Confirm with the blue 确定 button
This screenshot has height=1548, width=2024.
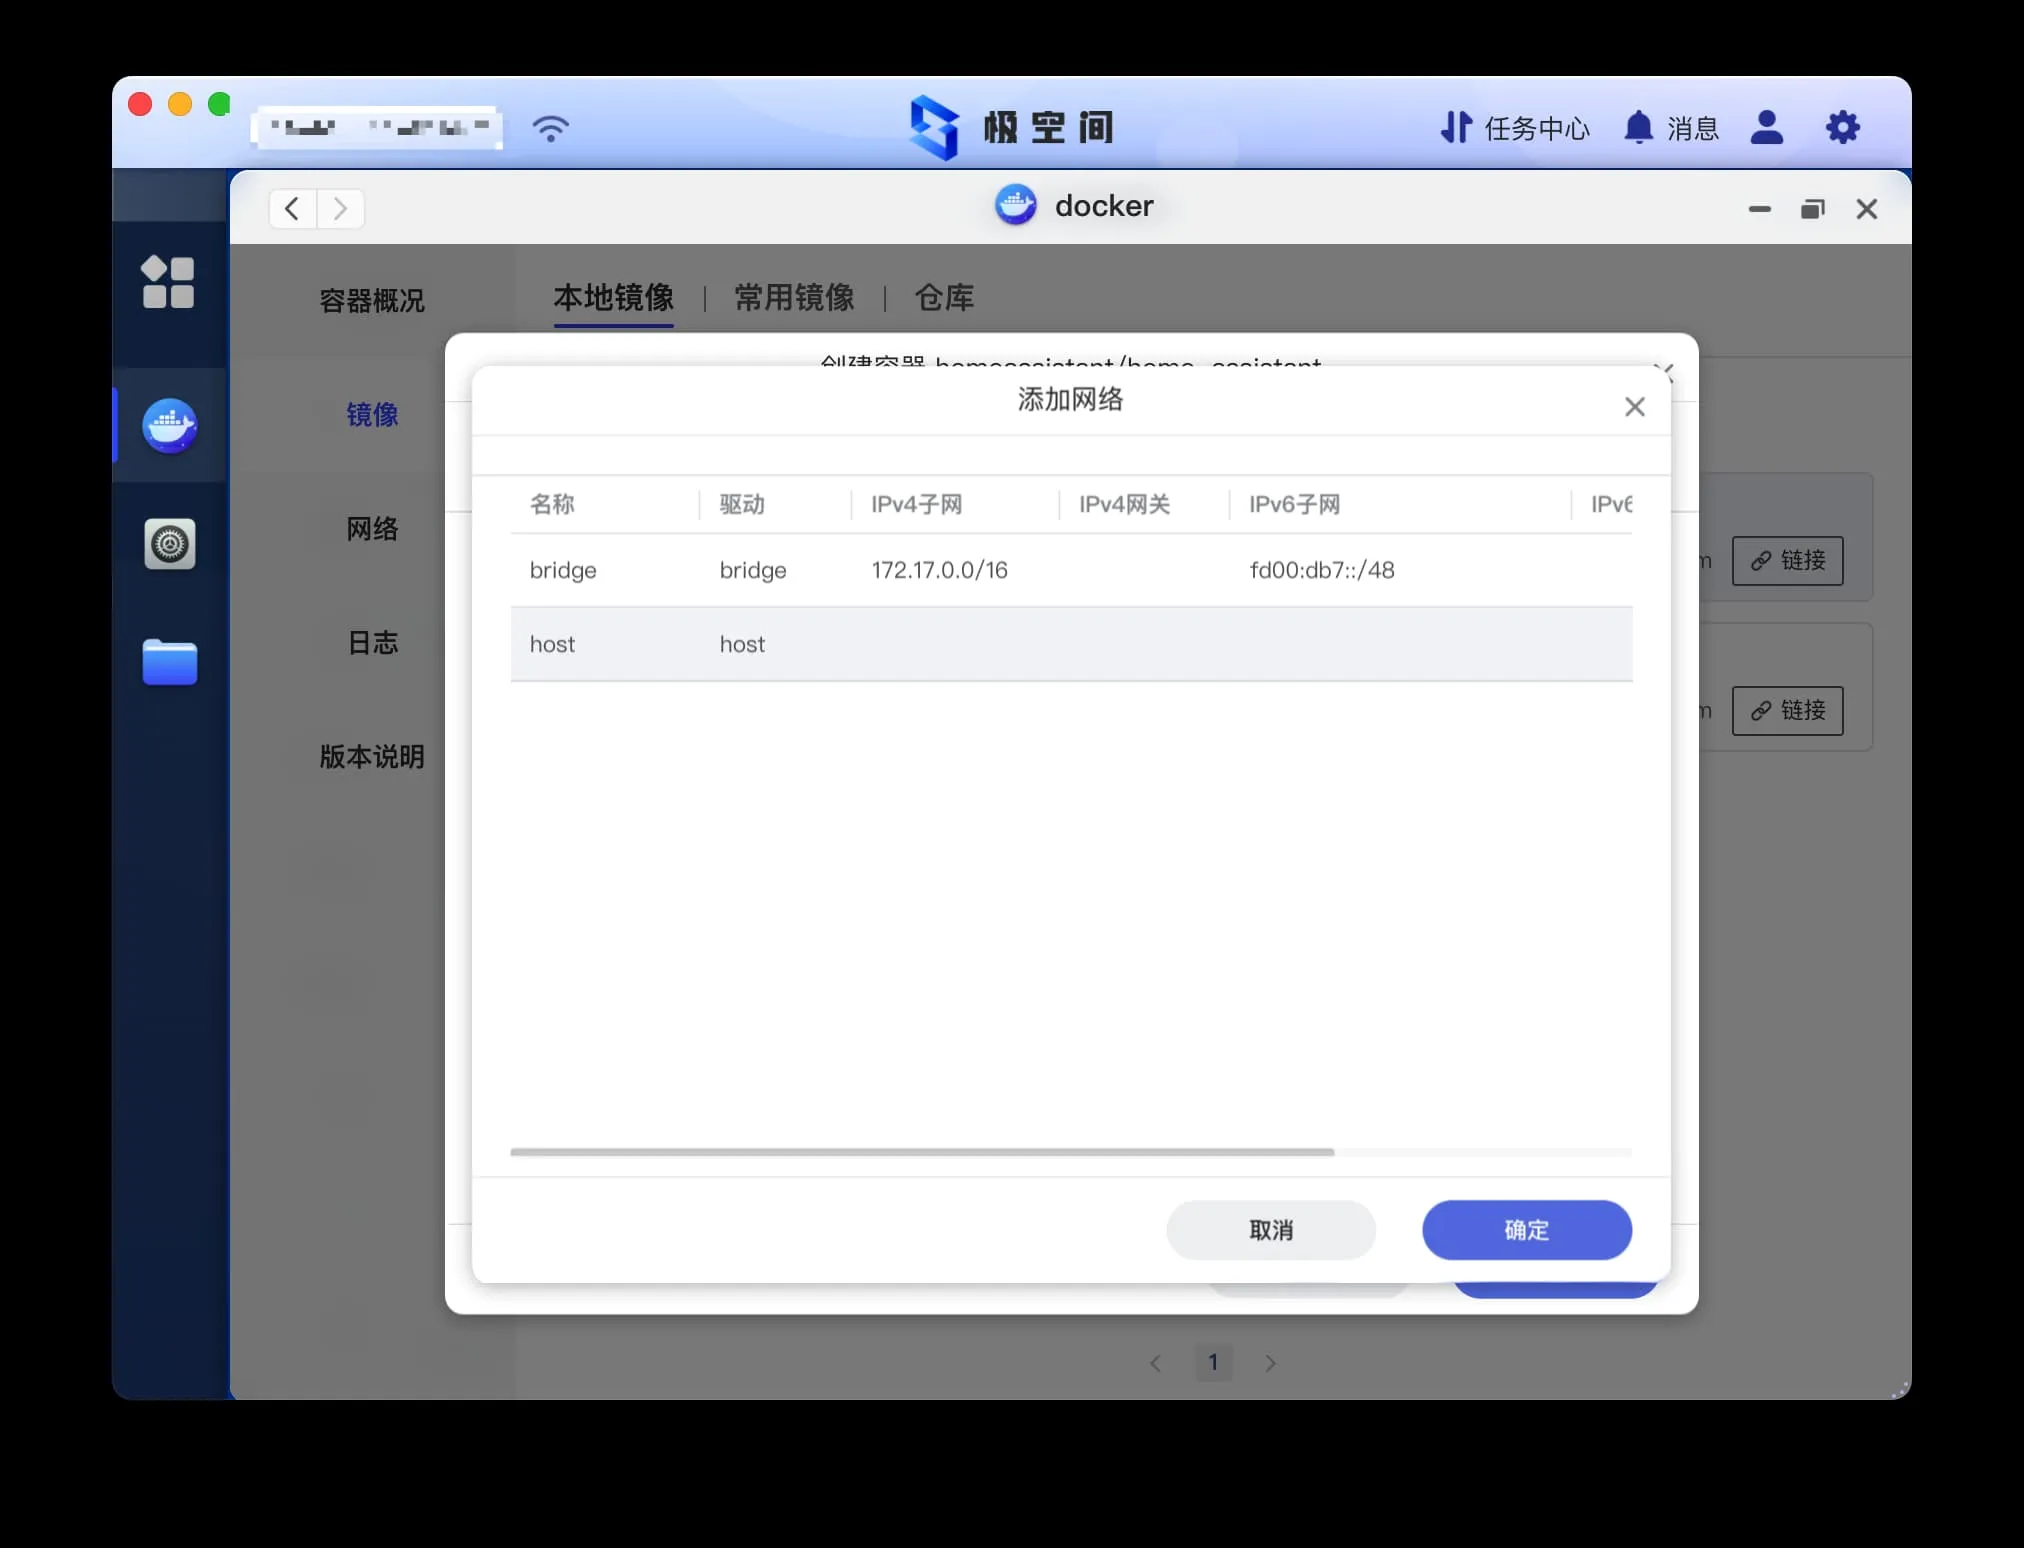1526,1230
